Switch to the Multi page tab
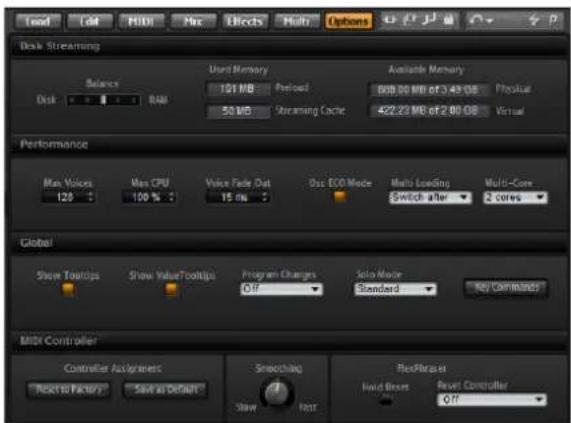The width and height of the screenshot is (571, 423). tap(296, 21)
